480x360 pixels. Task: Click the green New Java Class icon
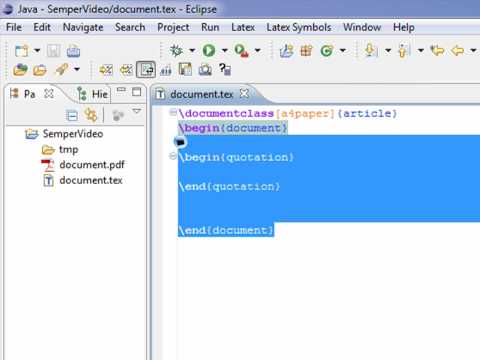coord(327,51)
